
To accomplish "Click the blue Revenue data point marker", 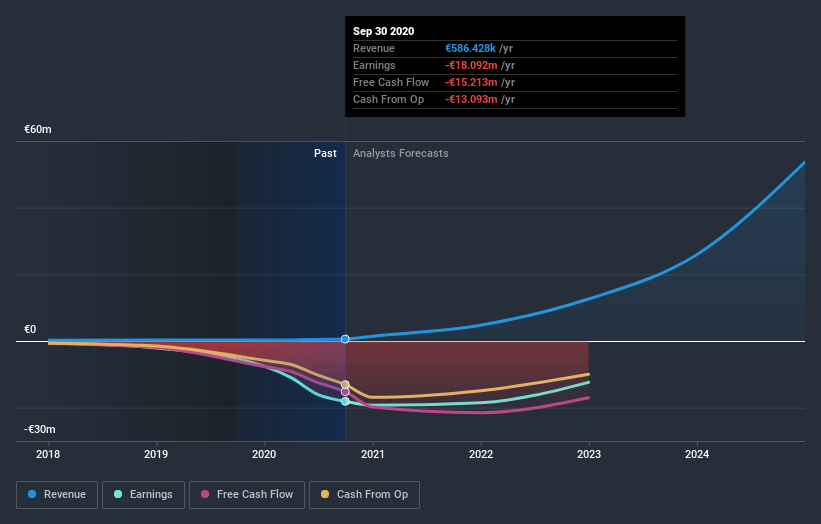I will [345, 339].
